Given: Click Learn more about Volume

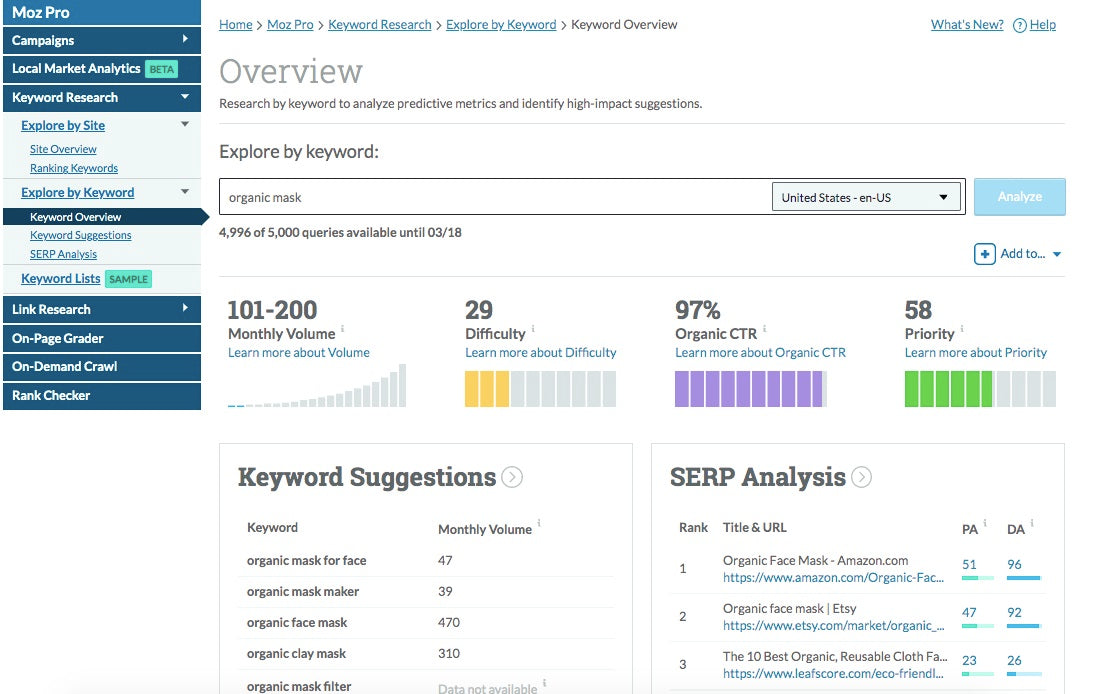Looking at the screenshot, I should 299,353.
